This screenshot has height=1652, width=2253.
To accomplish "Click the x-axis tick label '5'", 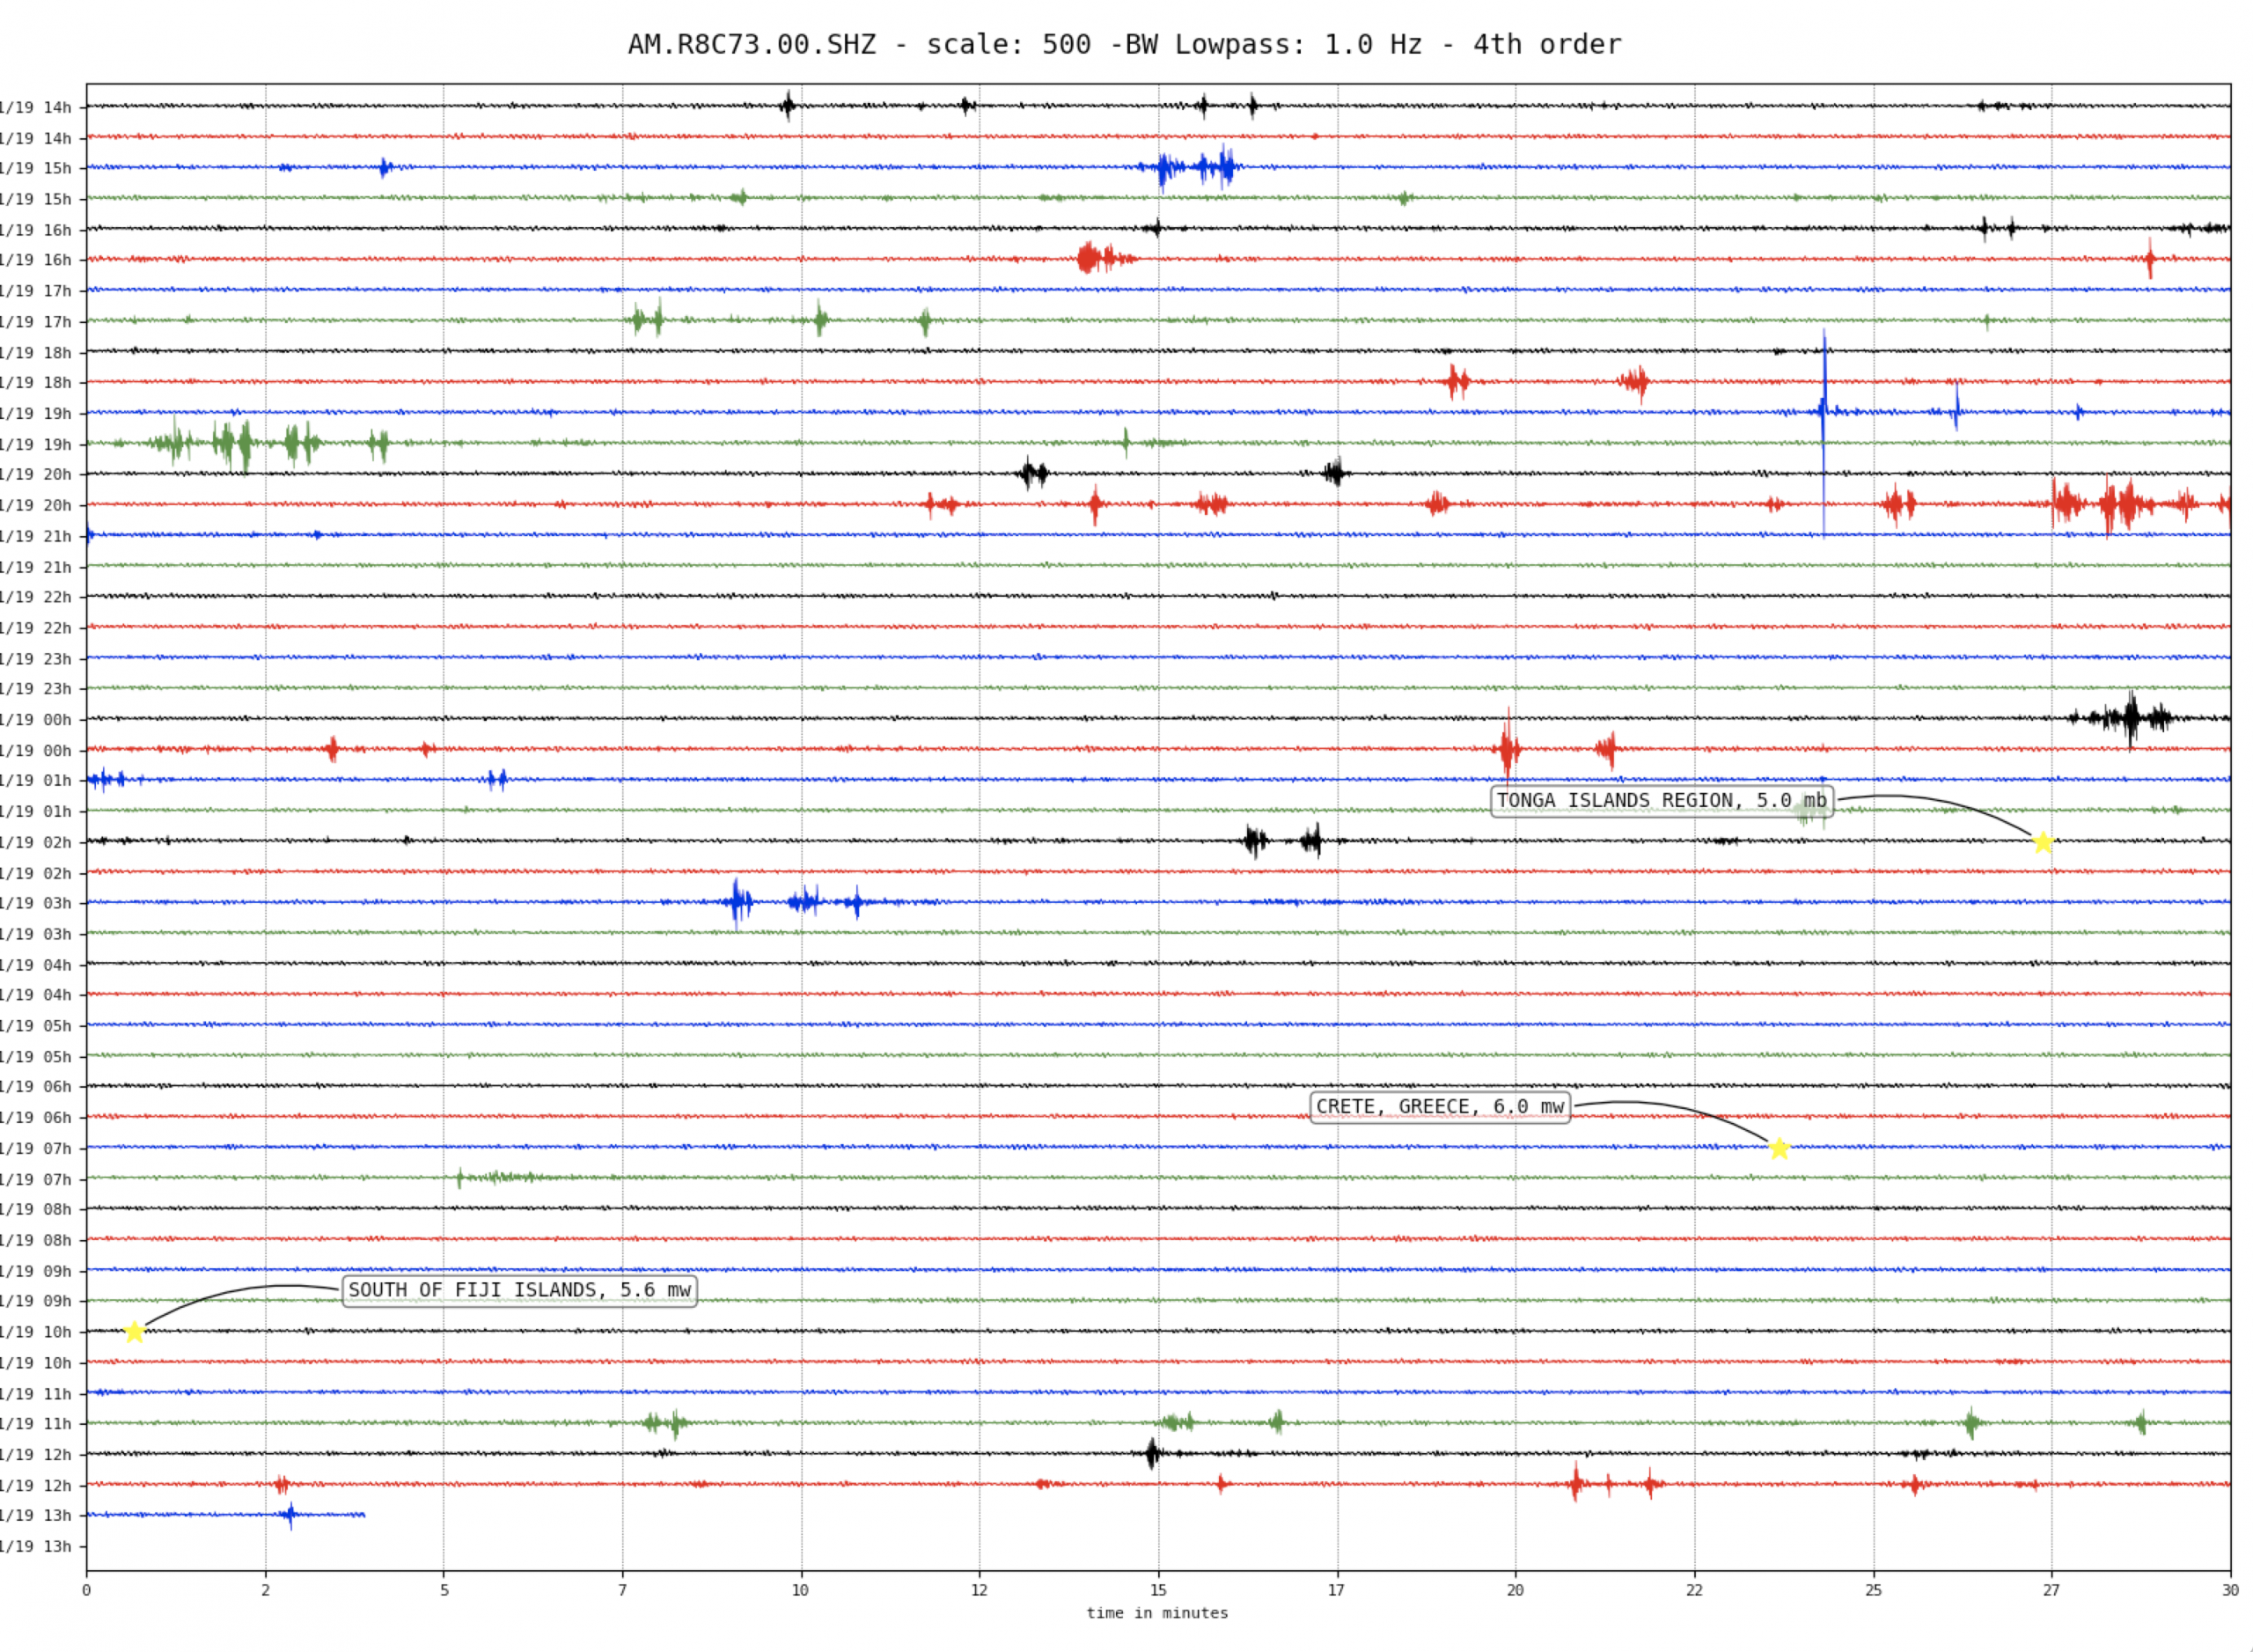I will pyautogui.click(x=444, y=1590).
